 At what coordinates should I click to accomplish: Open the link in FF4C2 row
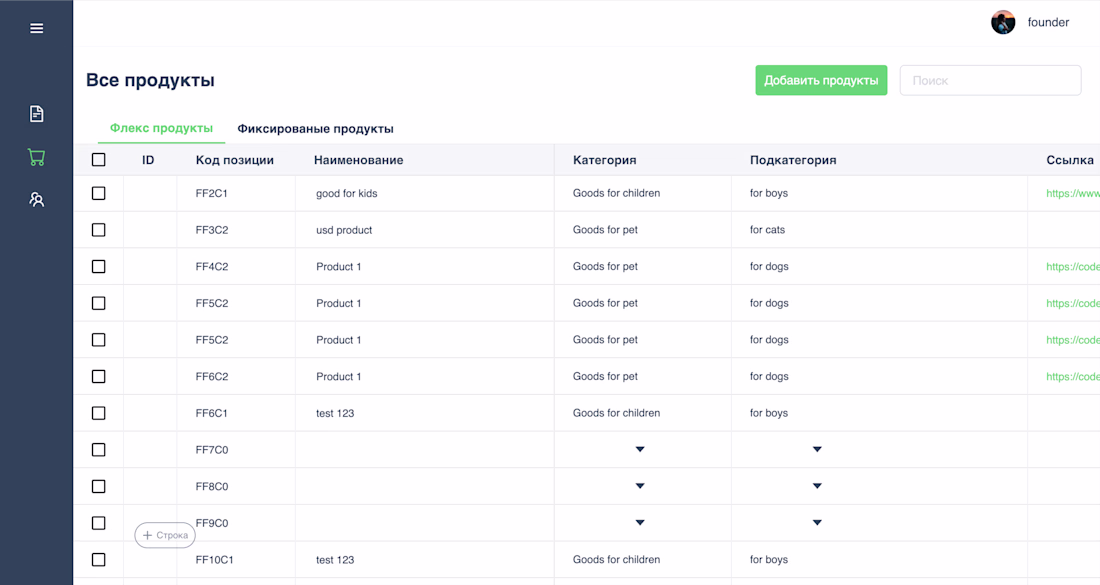point(1073,267)
